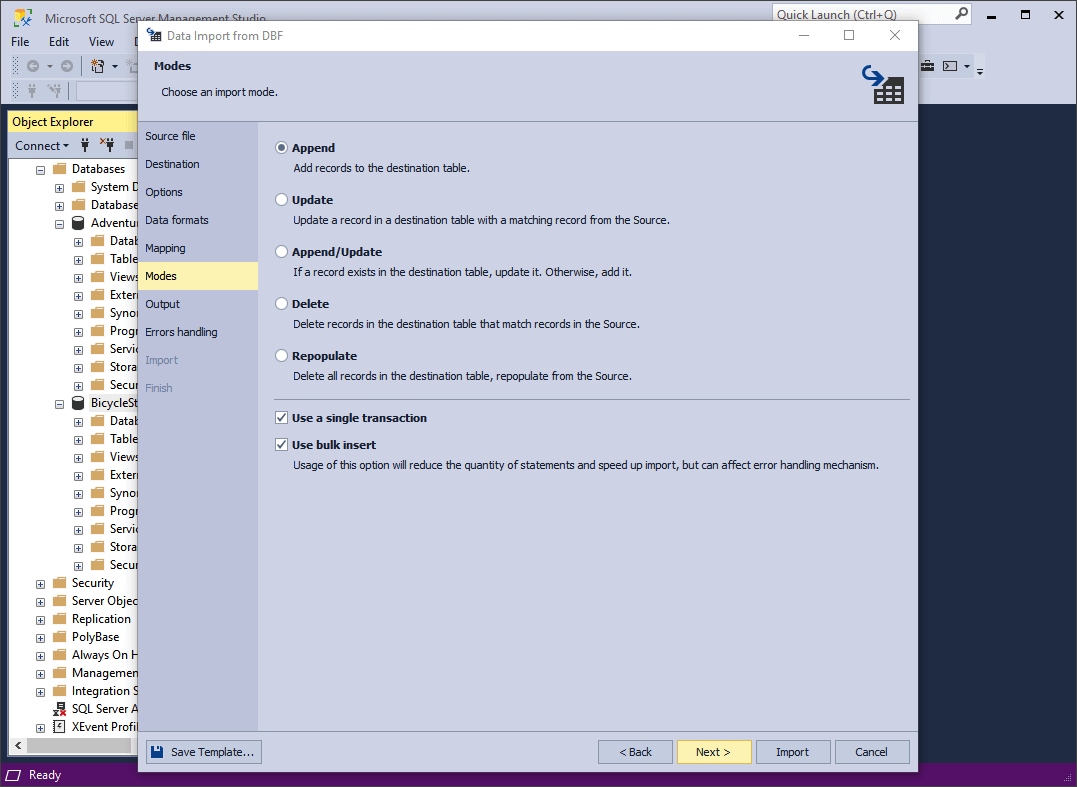This screenshot has height=787, width=1077.
Task: Click the connect plug icon in Object Explorer
Action: pos(85,145)
